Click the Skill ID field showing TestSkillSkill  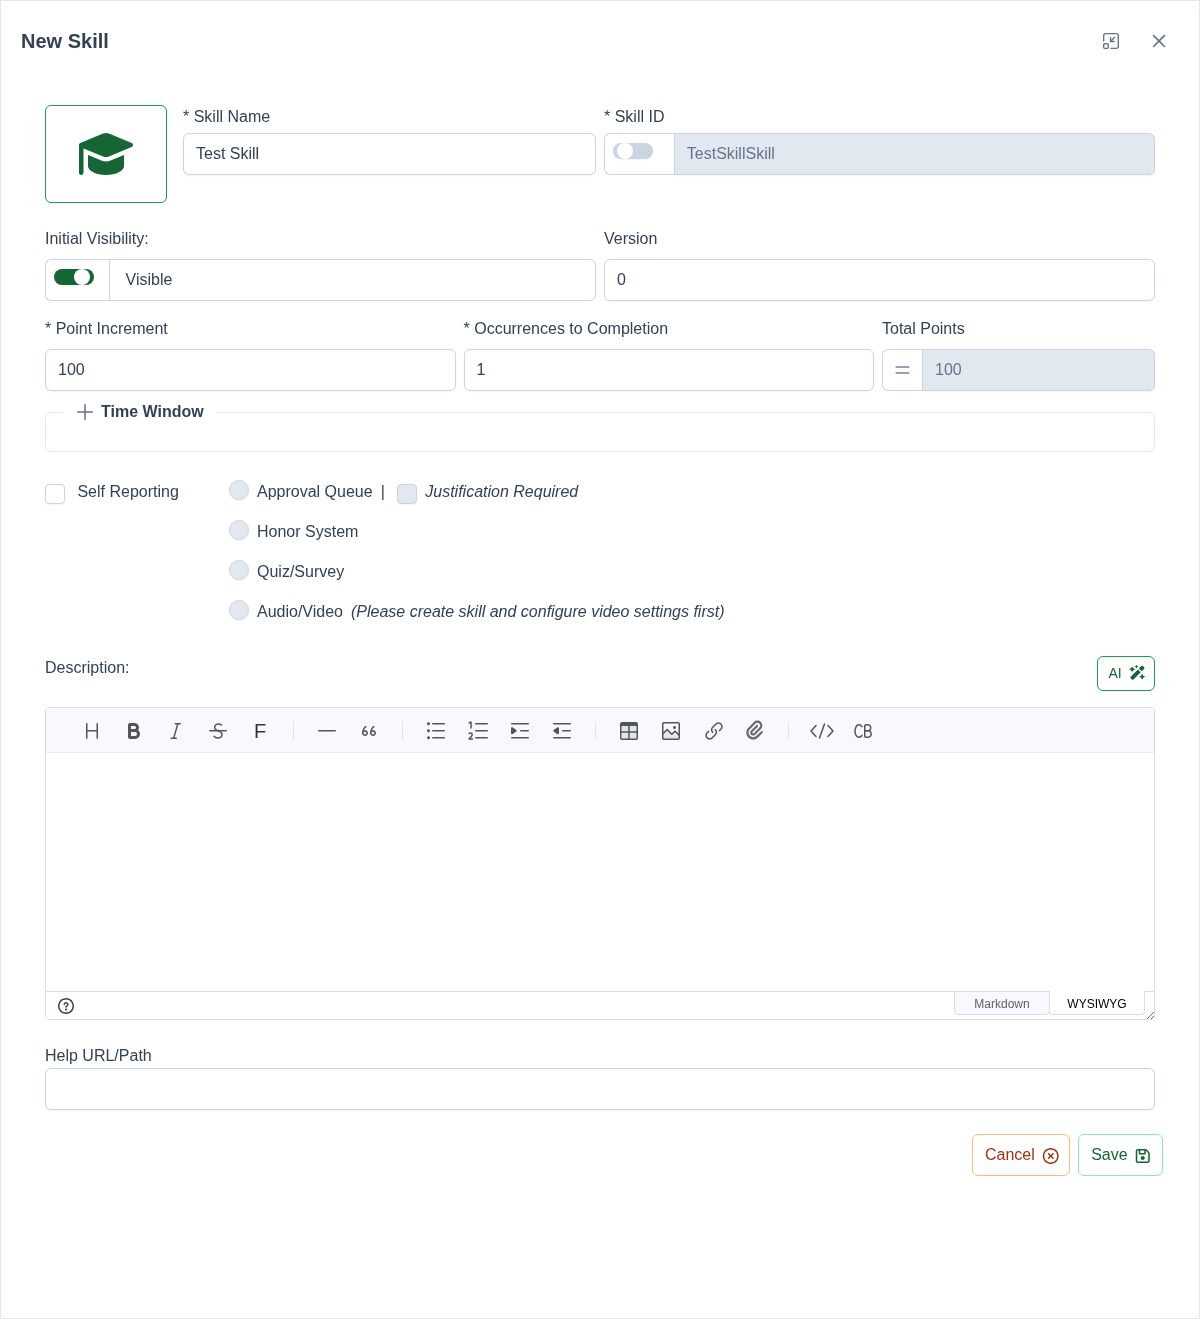coord(914,154)
